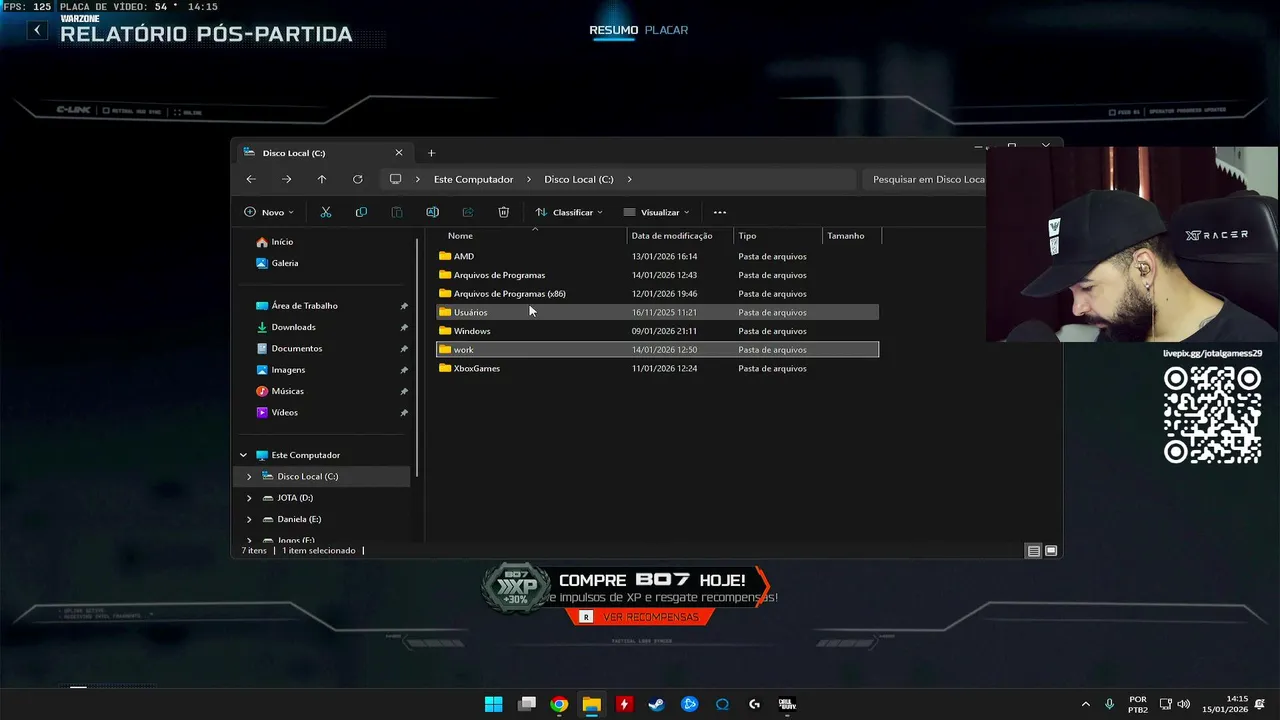Screen dimensions: 1280x720
Task: Open Vídeos quick access folder
Action: 284,413
